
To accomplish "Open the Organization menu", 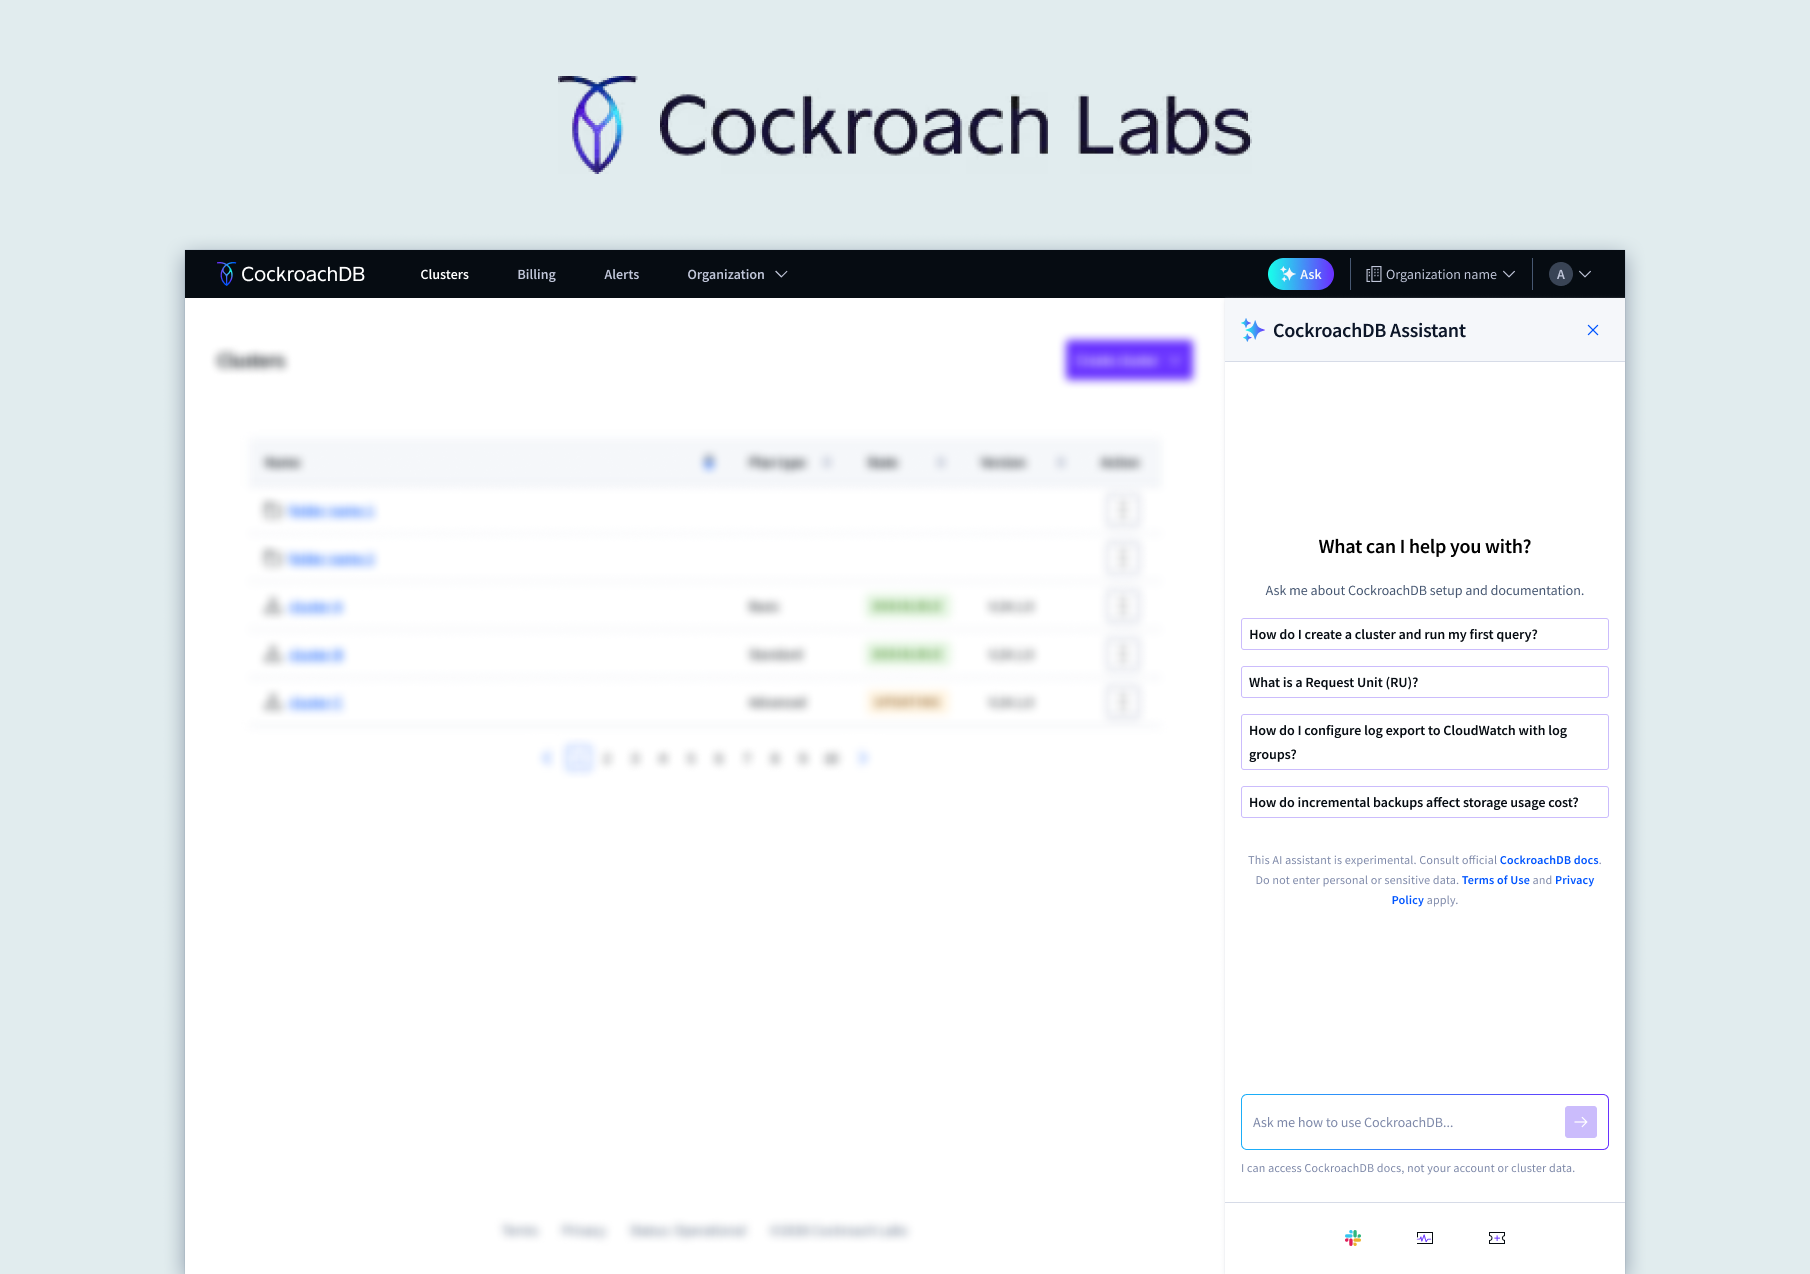I will coord(737,274).
